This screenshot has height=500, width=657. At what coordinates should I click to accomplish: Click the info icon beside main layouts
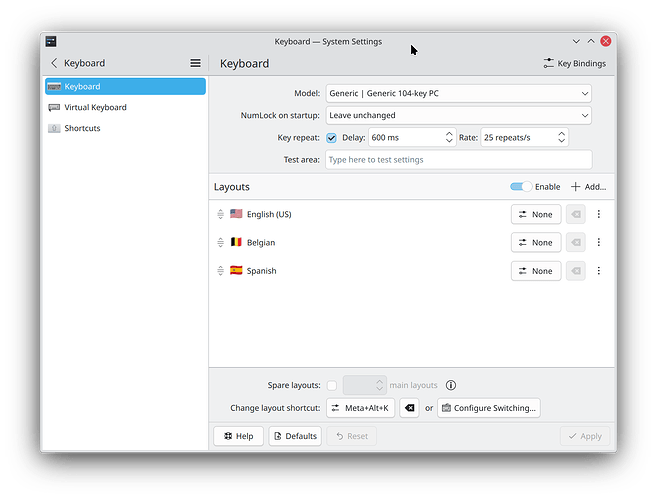pos(451,385)
